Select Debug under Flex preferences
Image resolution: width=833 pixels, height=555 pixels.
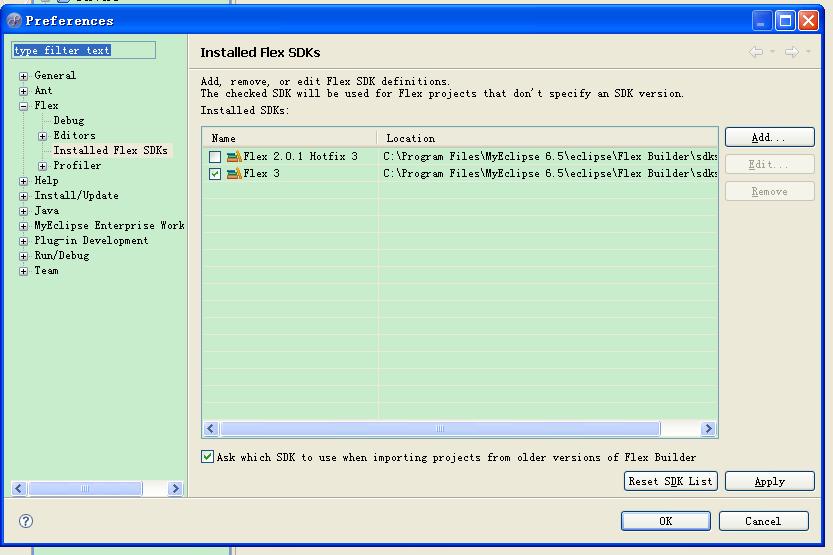69,121
